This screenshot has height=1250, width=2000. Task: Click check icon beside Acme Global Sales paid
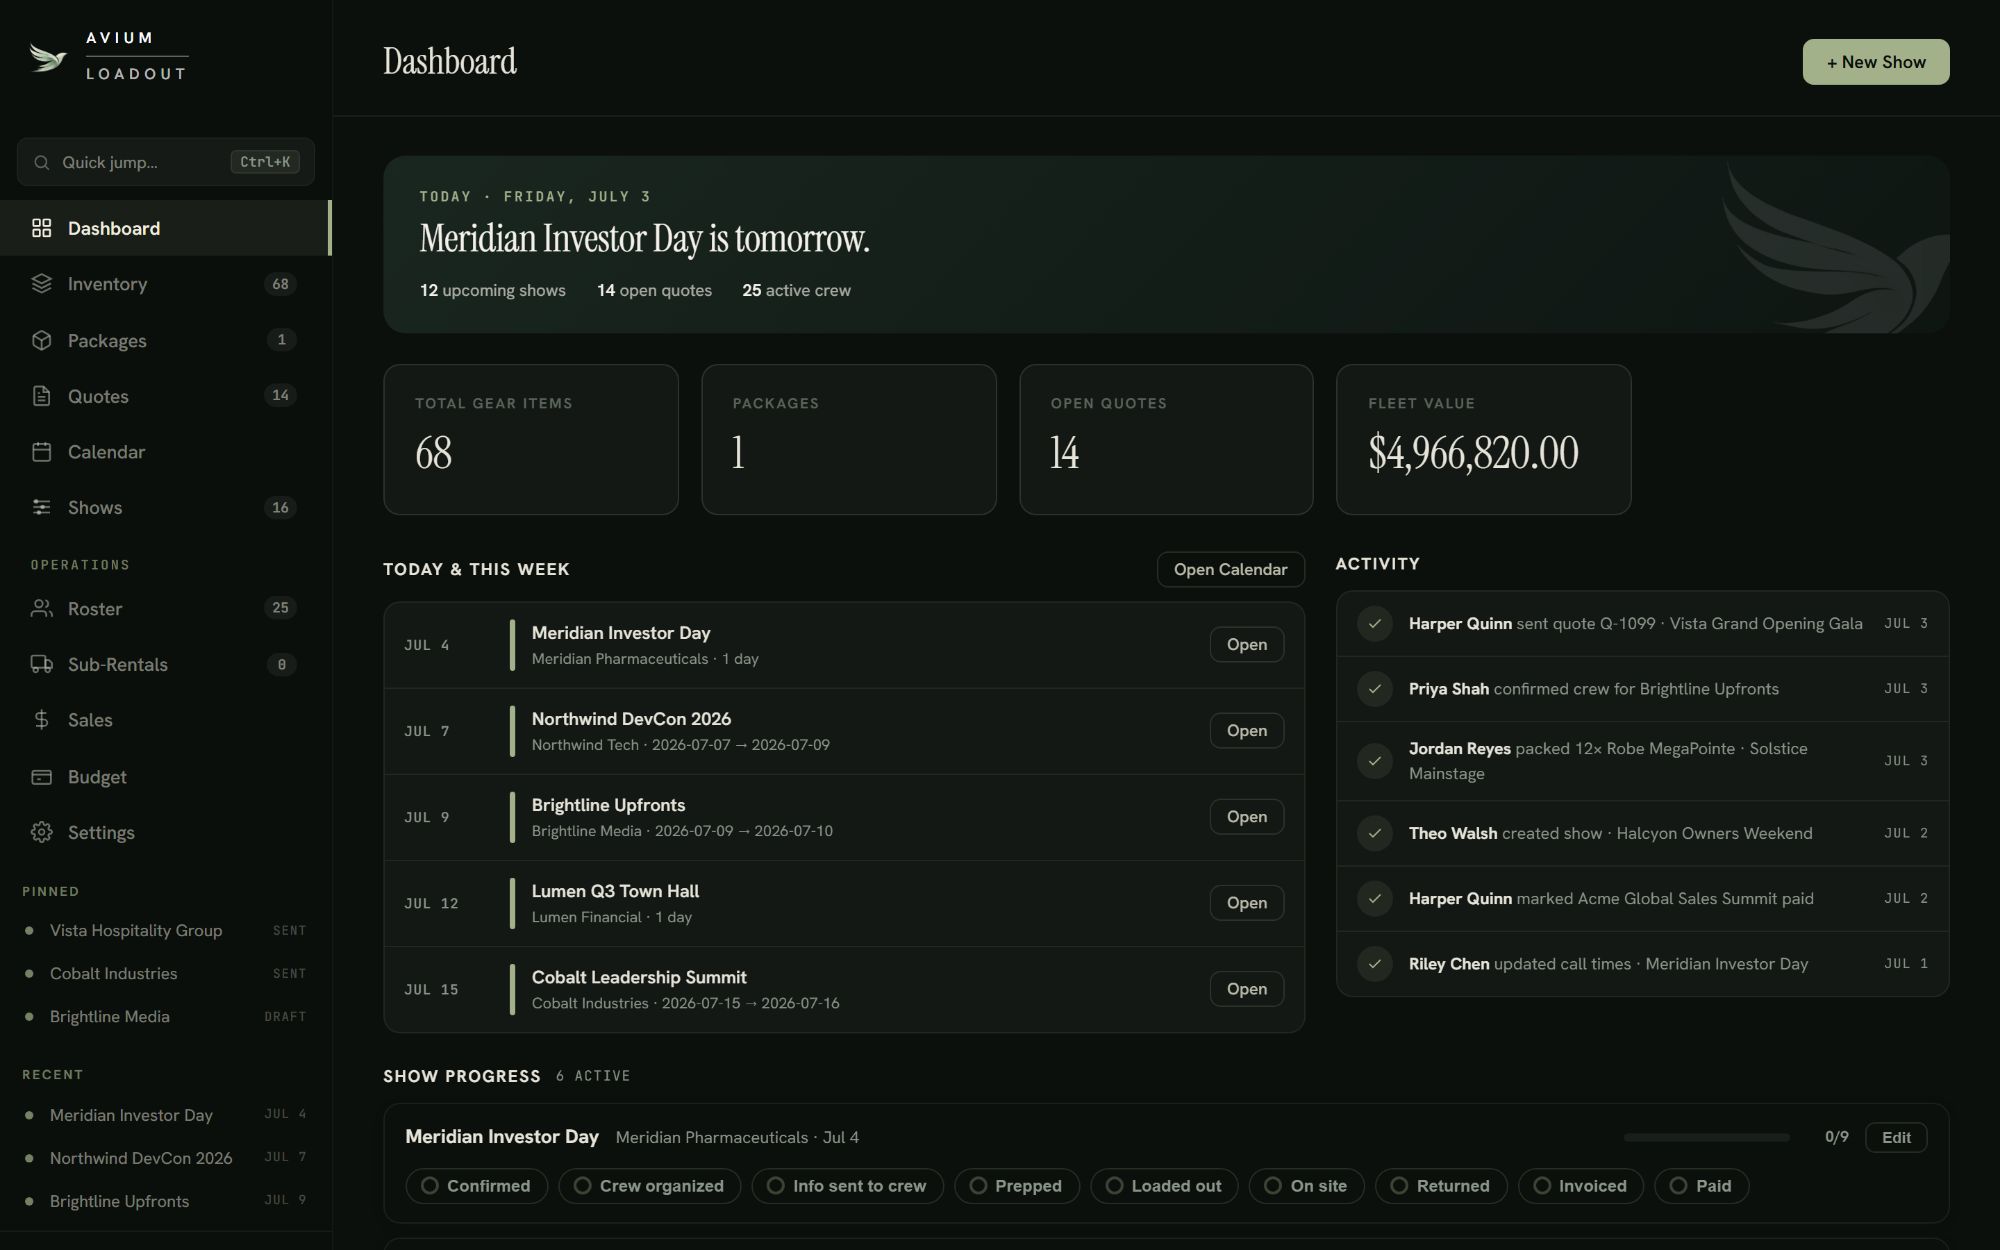click(1375, 898)
